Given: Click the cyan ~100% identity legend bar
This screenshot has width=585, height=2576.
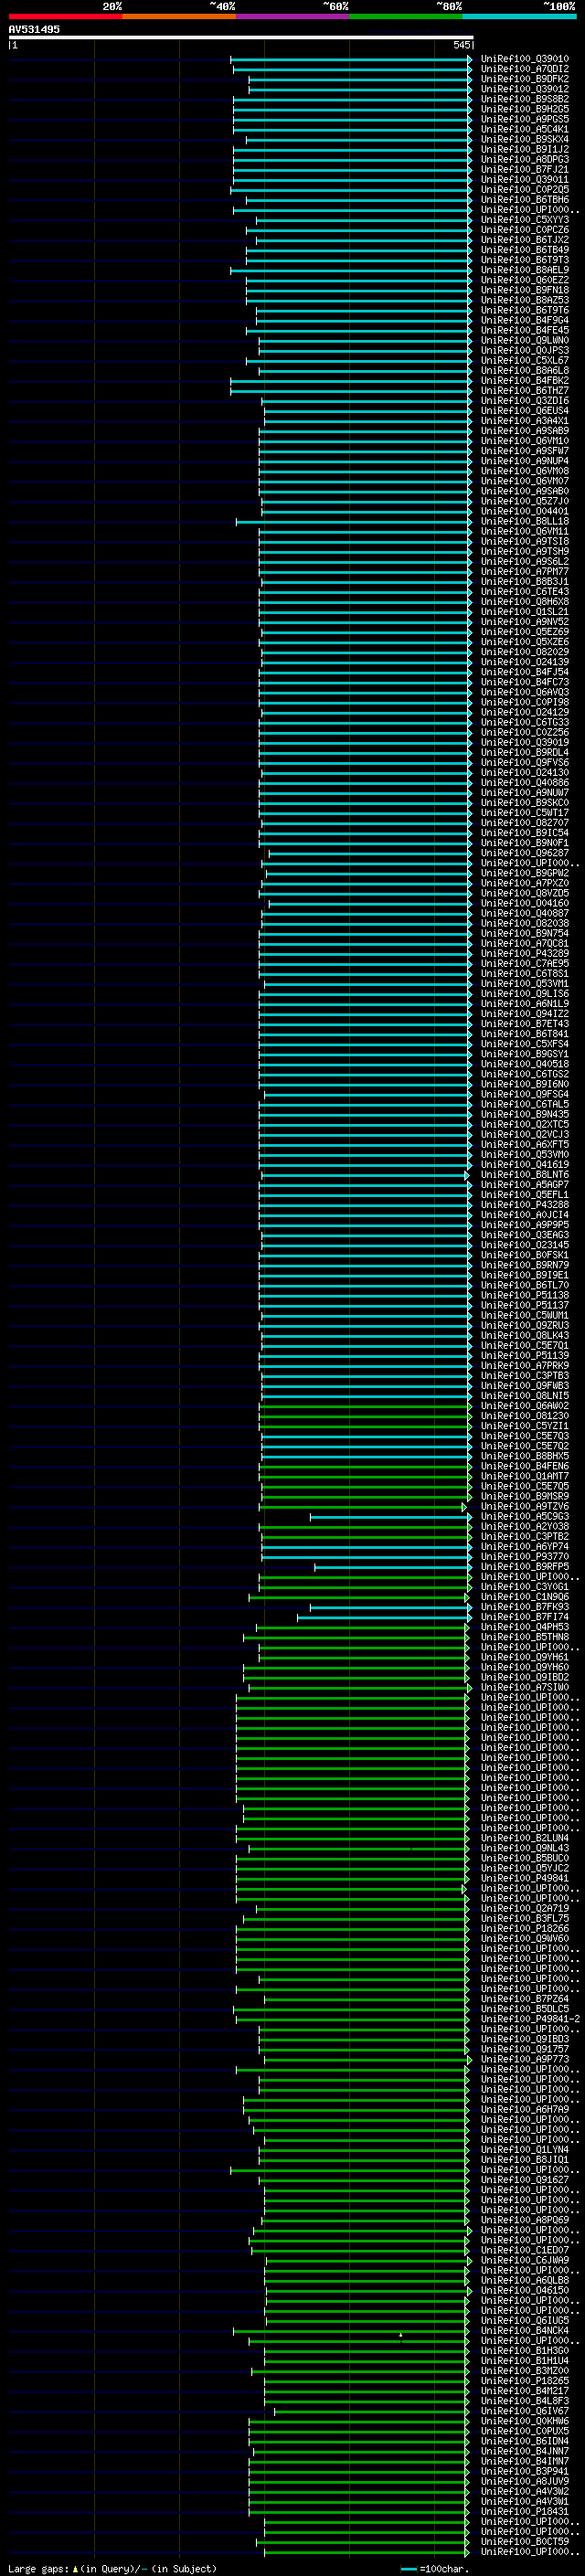Looking at the screenshot, I should (x=519, y=16).
